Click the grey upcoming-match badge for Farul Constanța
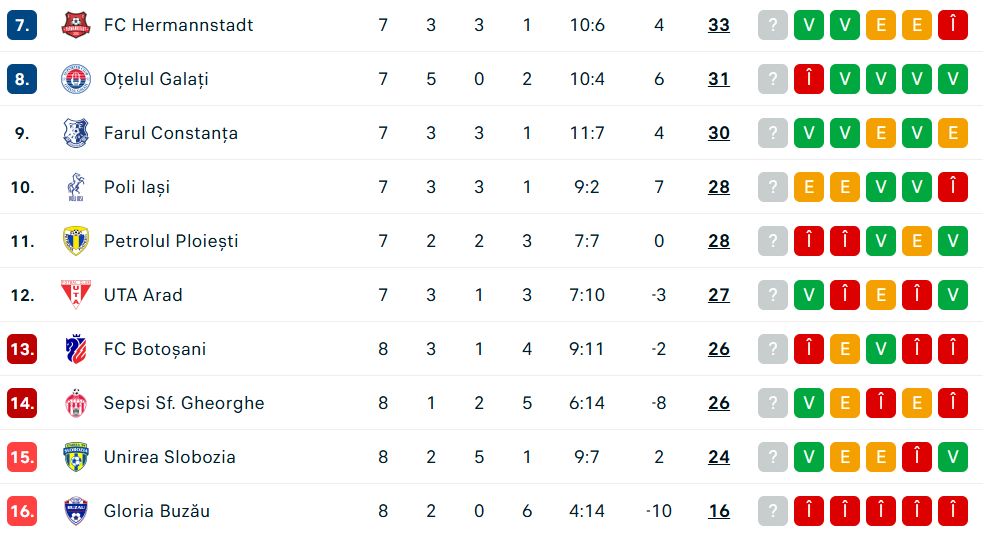993x537 pixels. click(x=773, y=133)
